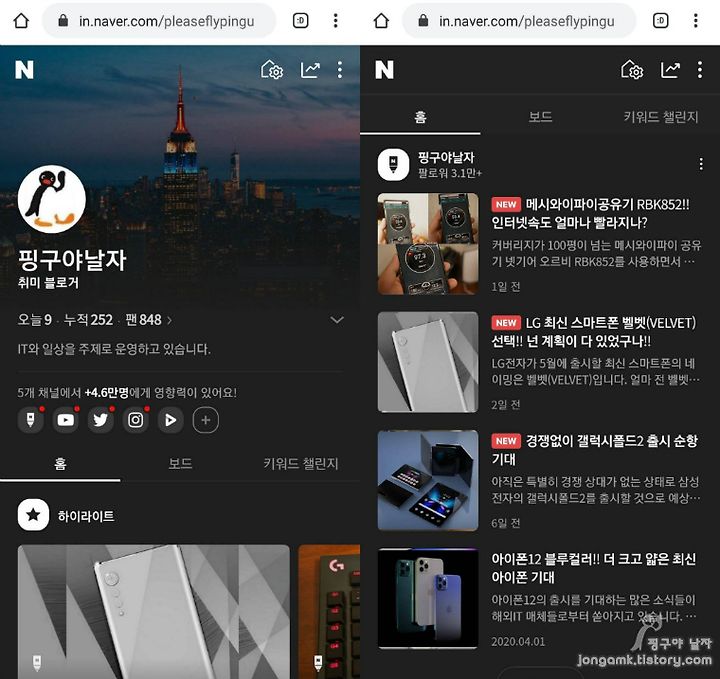Tap the Pingu profile picture
This screenshot has height=679, width=720.
52,199
